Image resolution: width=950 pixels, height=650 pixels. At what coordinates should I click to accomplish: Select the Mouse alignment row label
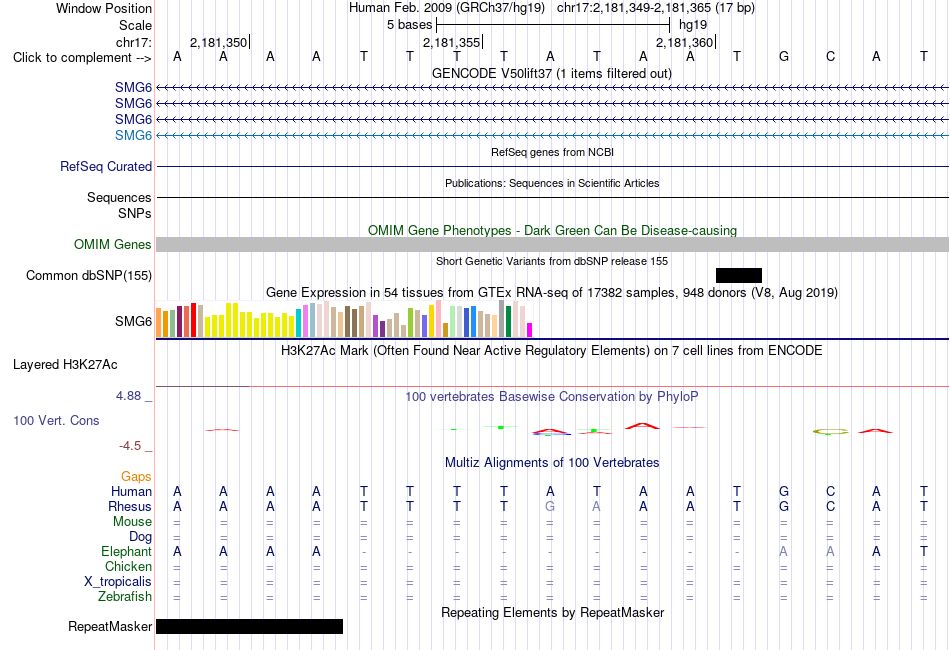(132, 521)
